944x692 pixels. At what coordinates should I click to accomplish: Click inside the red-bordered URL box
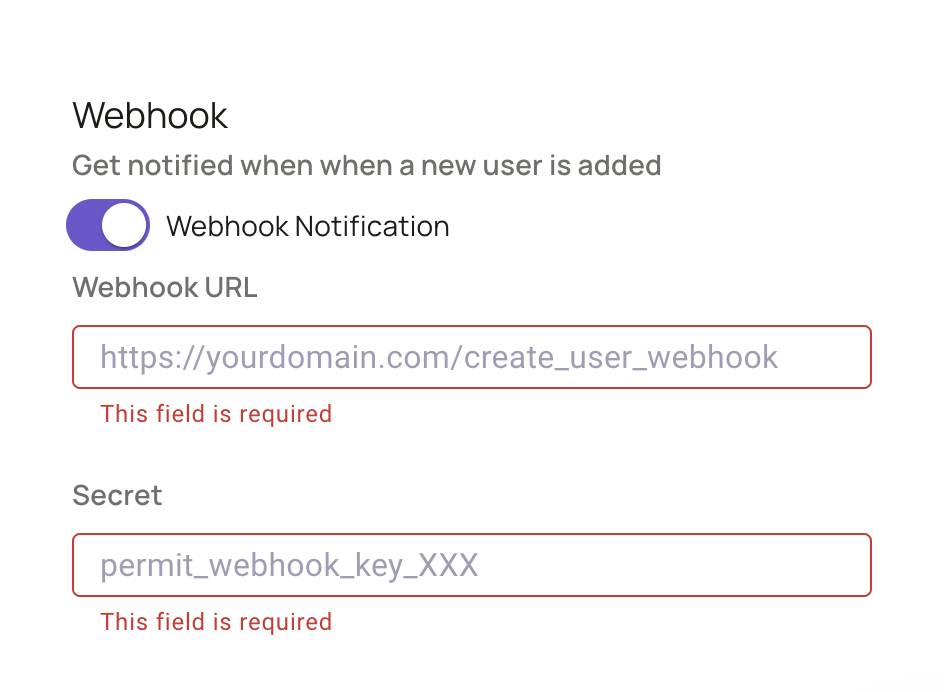pos(470,357)
